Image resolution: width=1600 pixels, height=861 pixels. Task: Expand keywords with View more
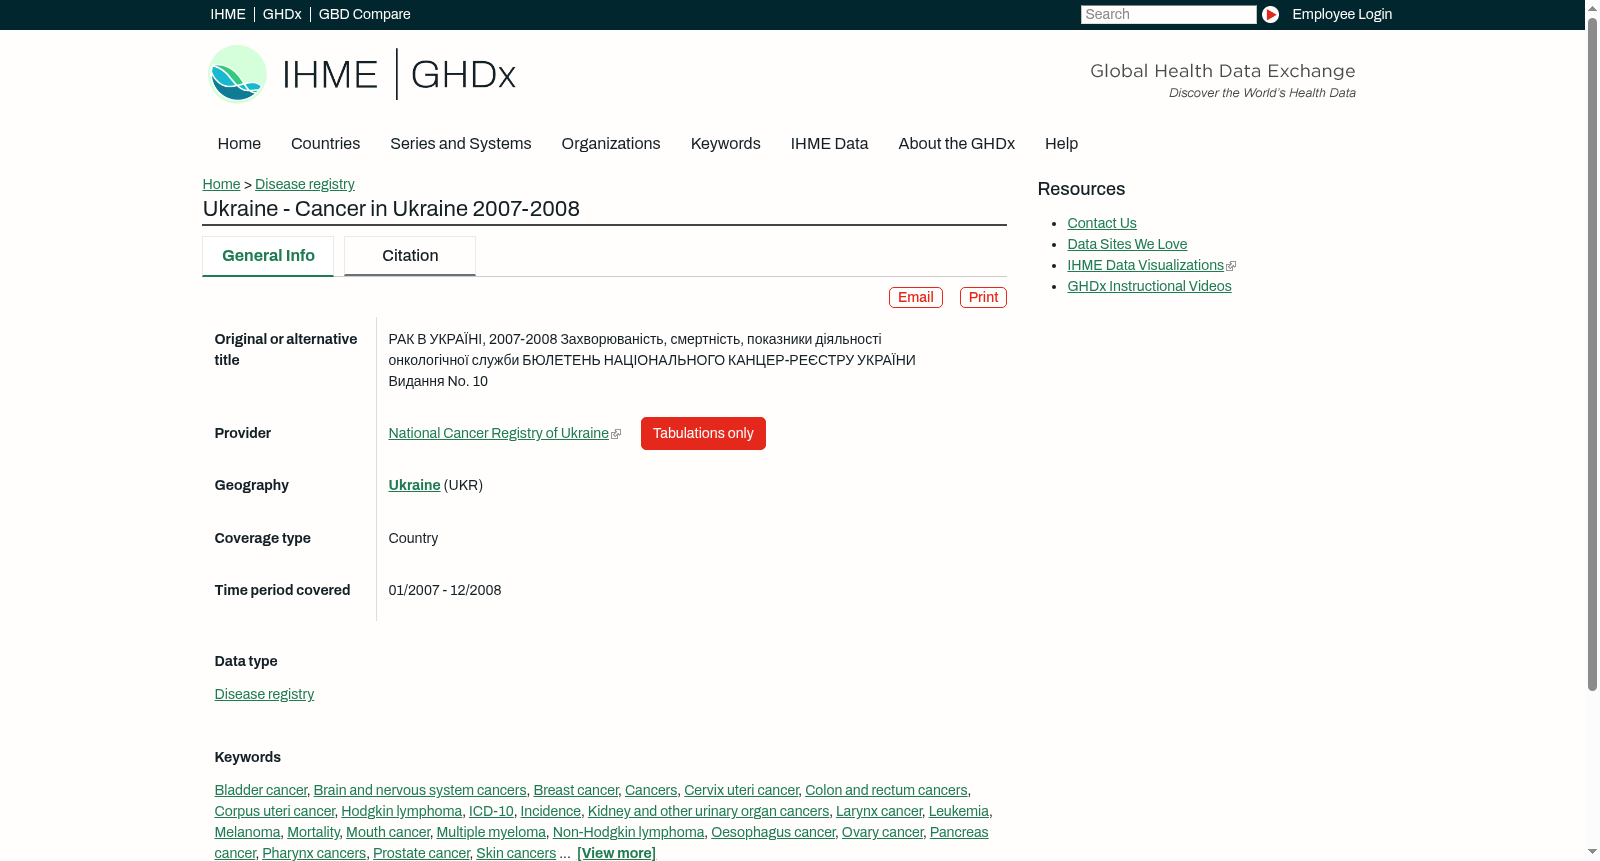[x=616, y=853]
